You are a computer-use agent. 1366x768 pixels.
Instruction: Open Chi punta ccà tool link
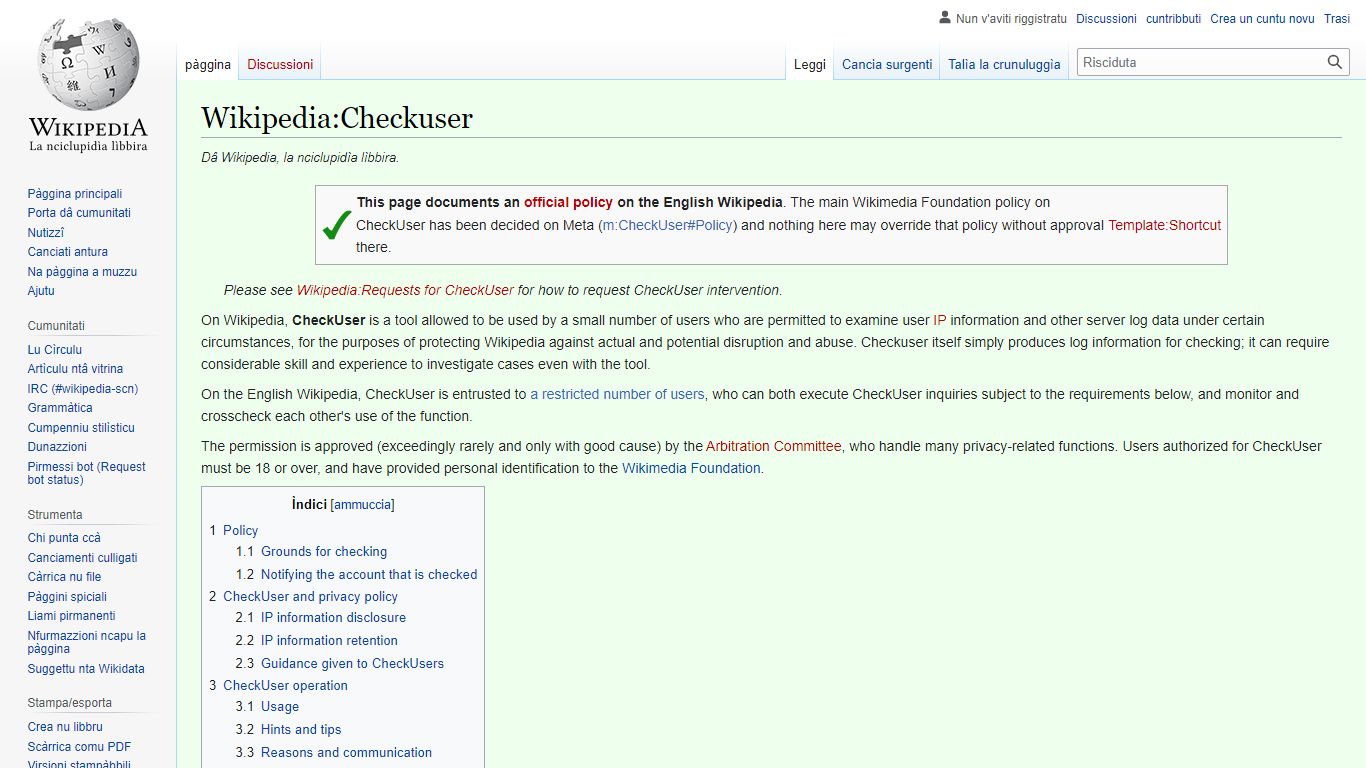(64, 538)
